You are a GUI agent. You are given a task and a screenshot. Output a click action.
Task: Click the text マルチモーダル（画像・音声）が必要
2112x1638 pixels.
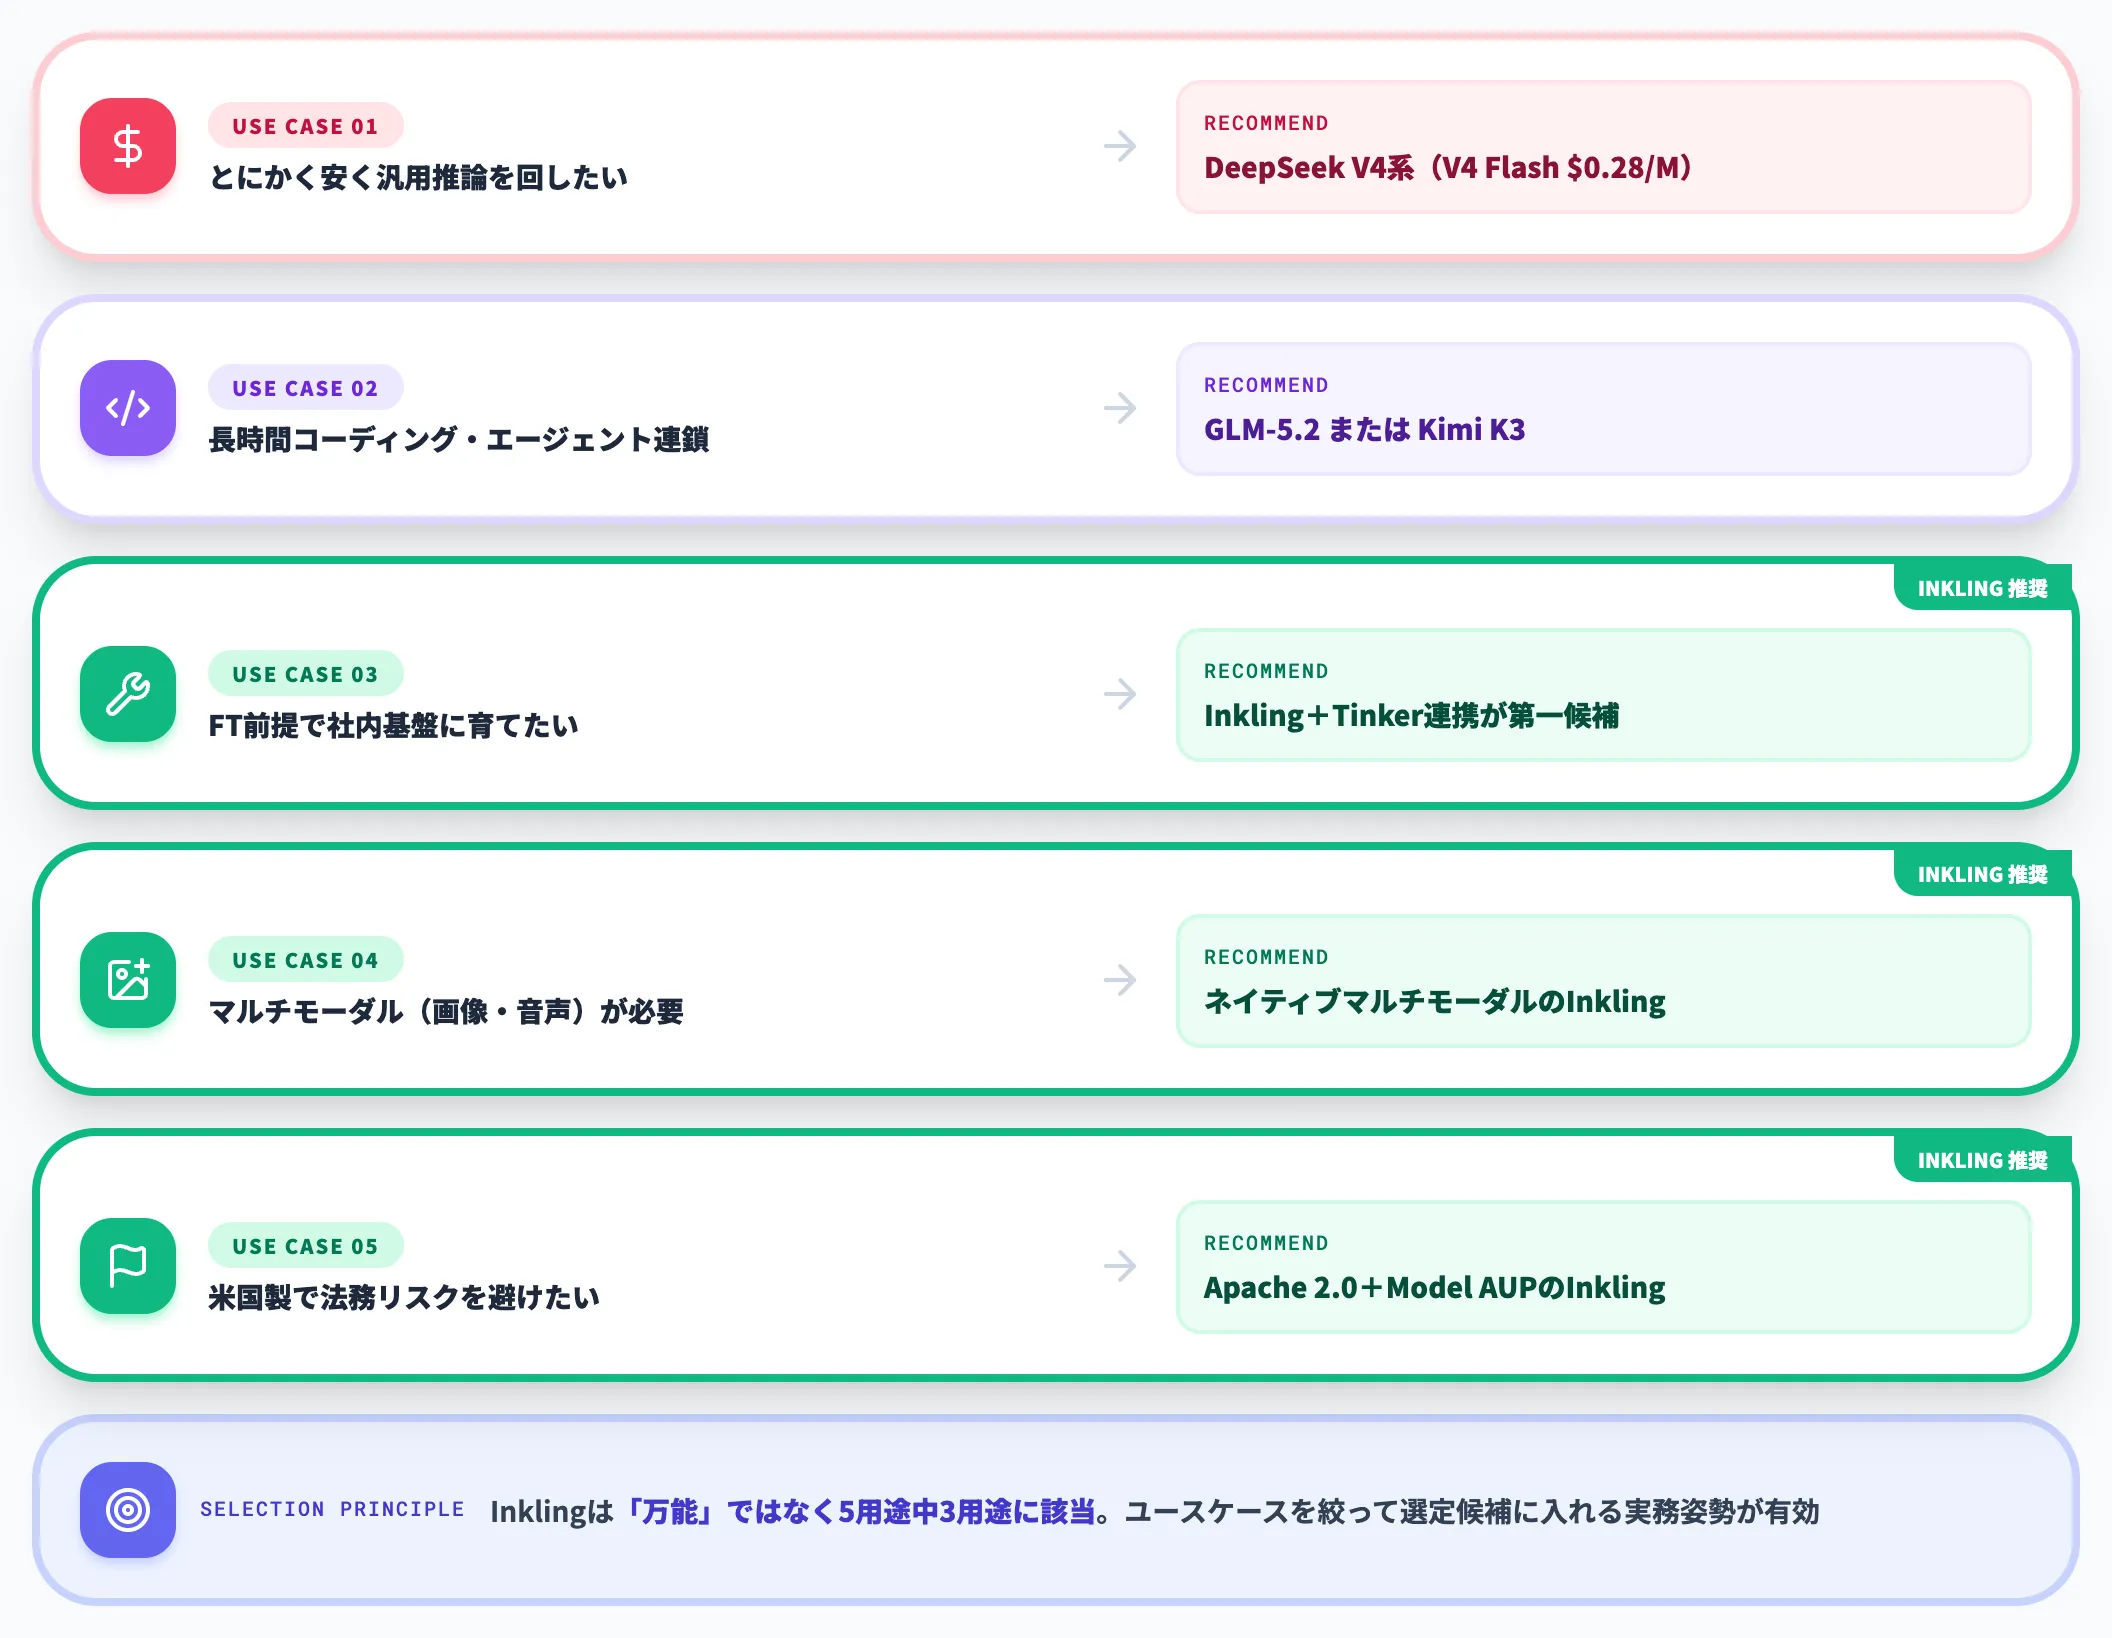pos(446,1011)
